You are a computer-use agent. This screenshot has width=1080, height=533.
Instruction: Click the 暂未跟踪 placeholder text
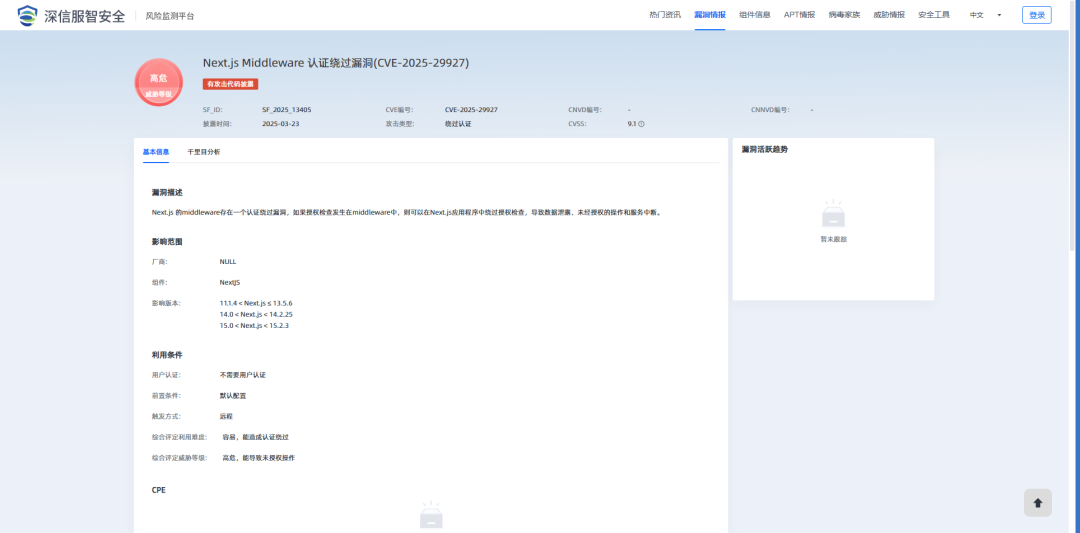[833, 239]
